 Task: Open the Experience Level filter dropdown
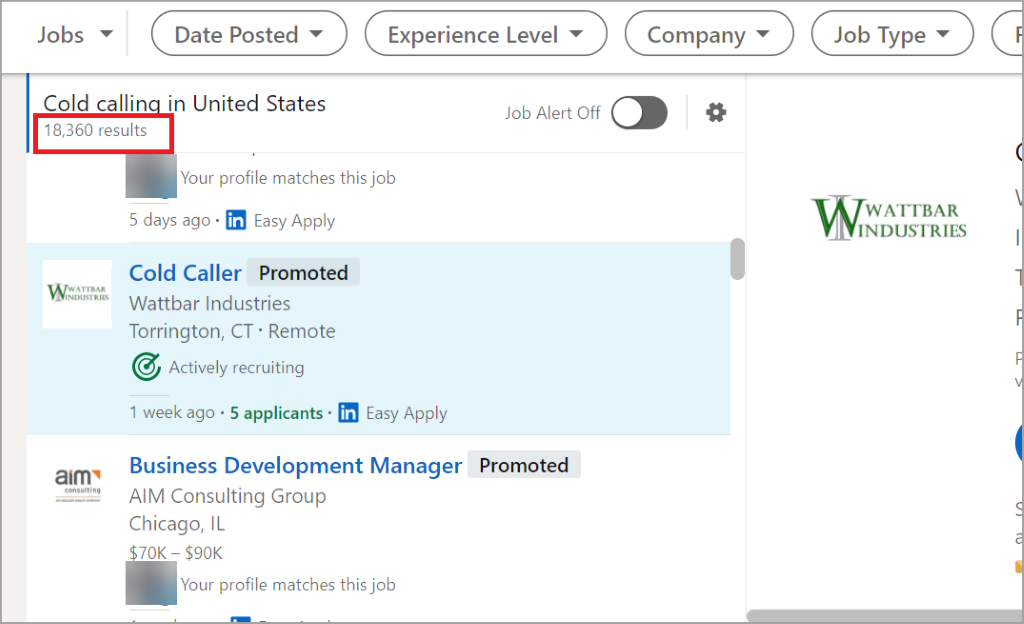[485, 35]
